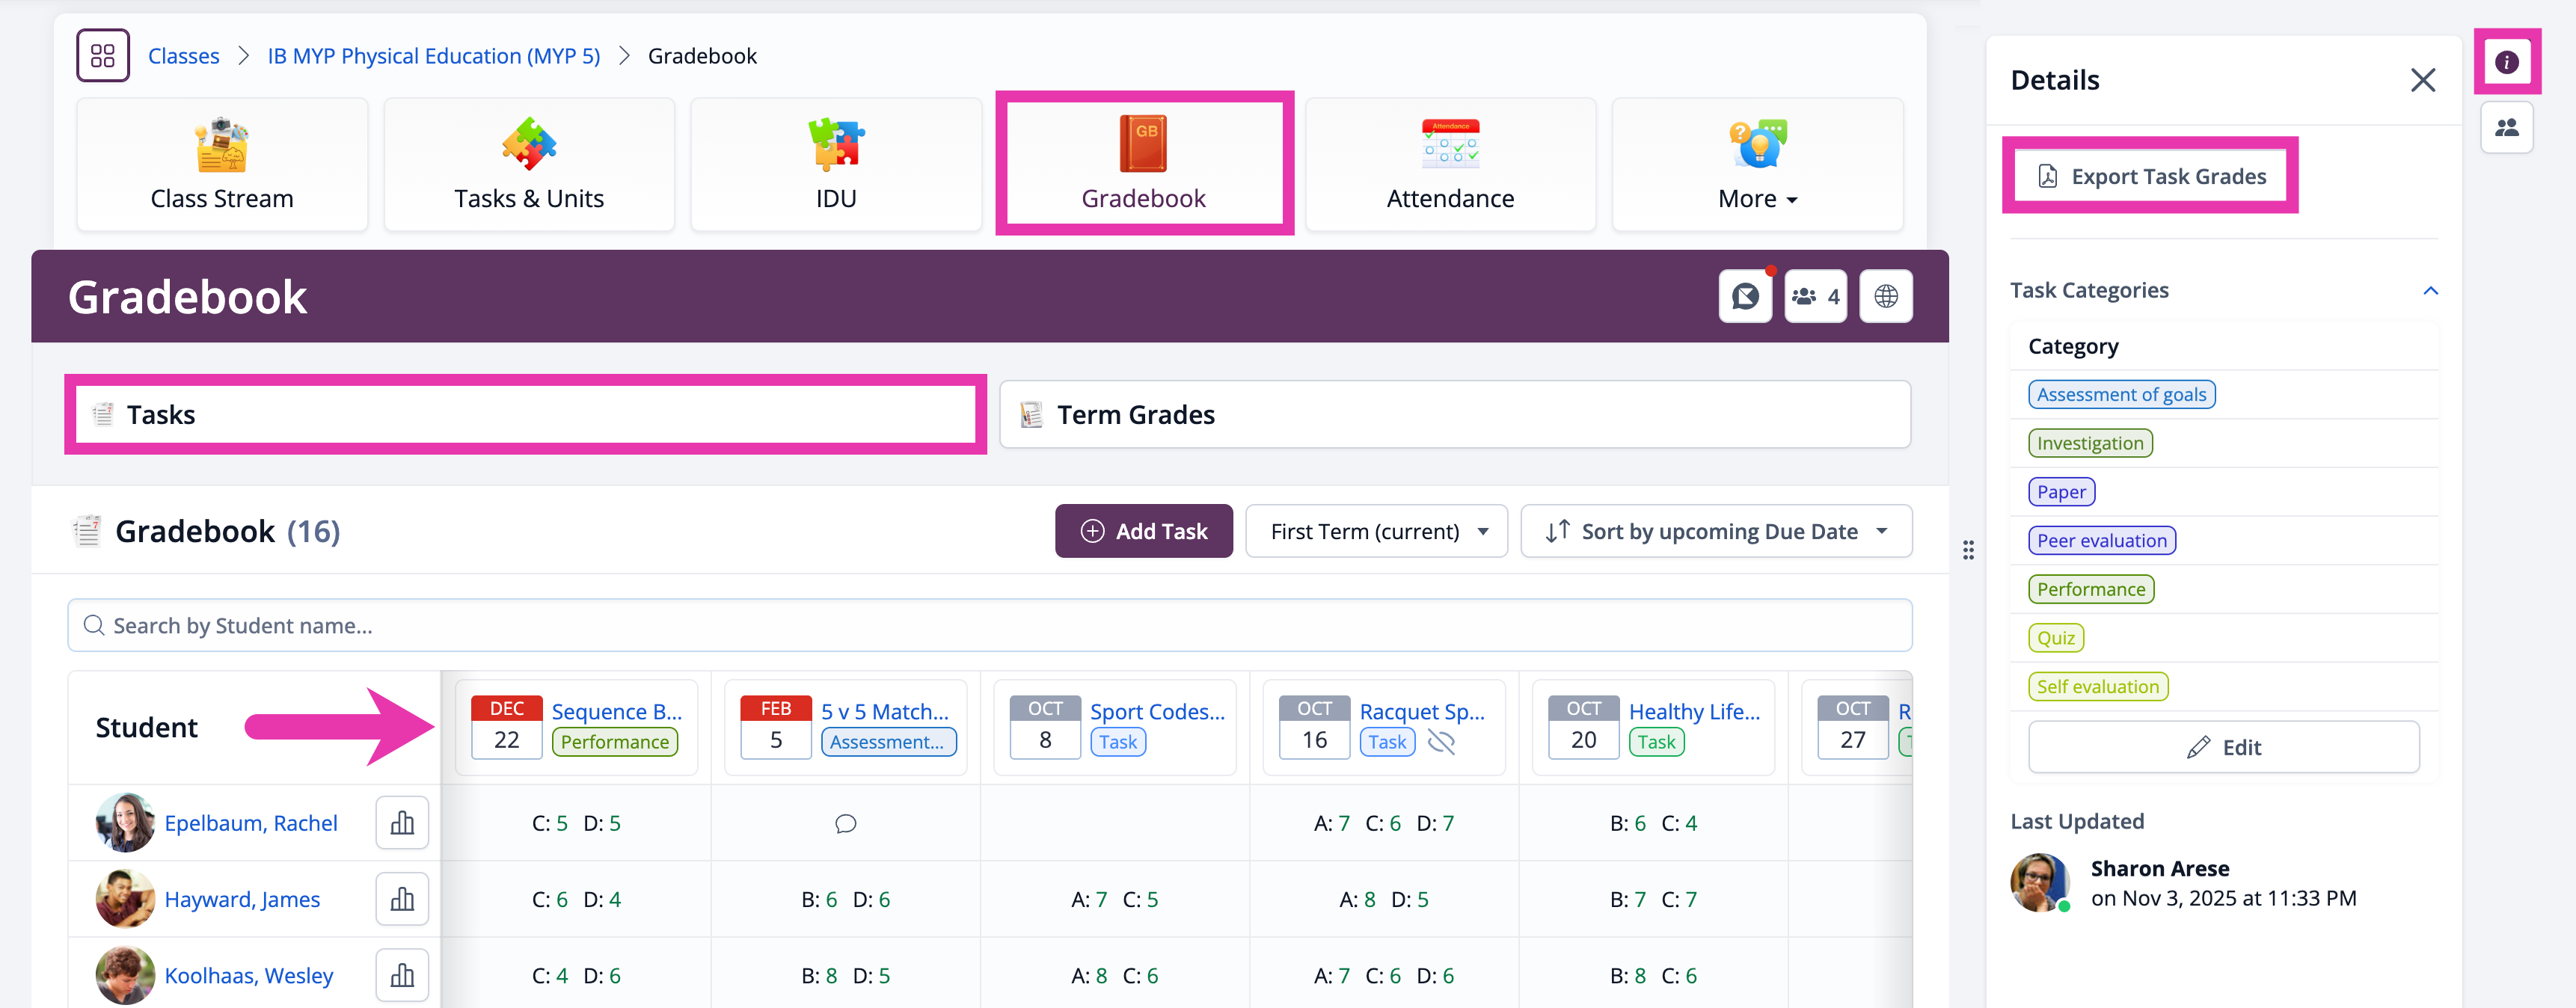
Task: Toggle the info Details sidebar icon
Action: [2506, 62]
